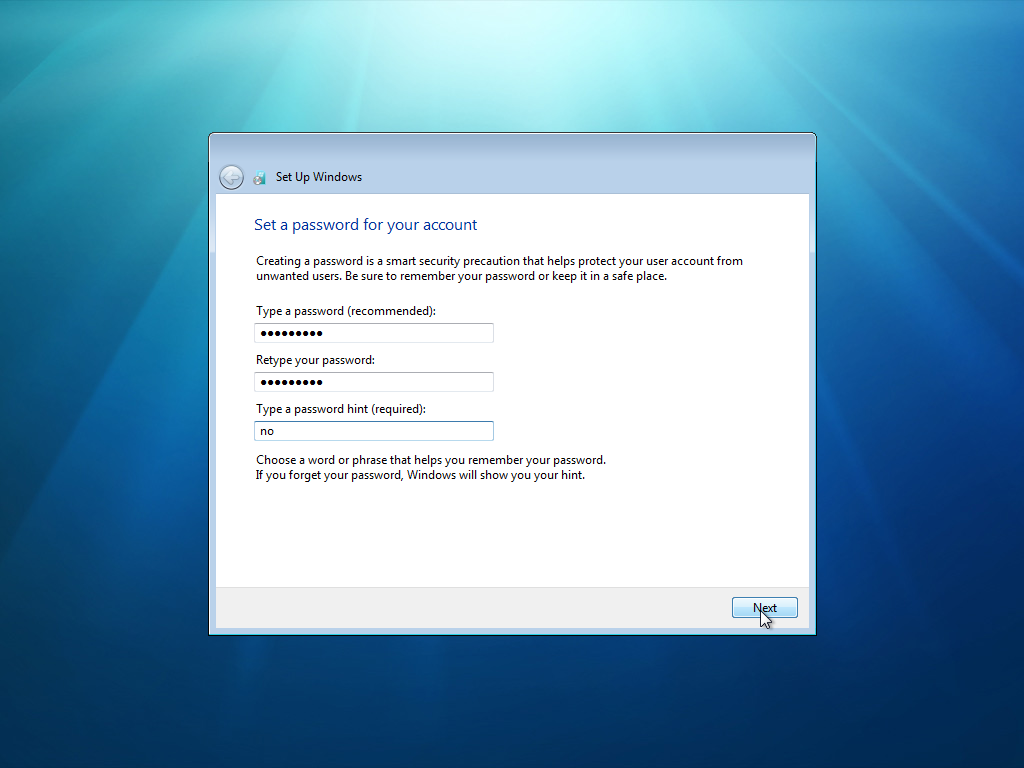Focus the Type a password field
This screenshot has height=768, width=1024.
point(374,333)
